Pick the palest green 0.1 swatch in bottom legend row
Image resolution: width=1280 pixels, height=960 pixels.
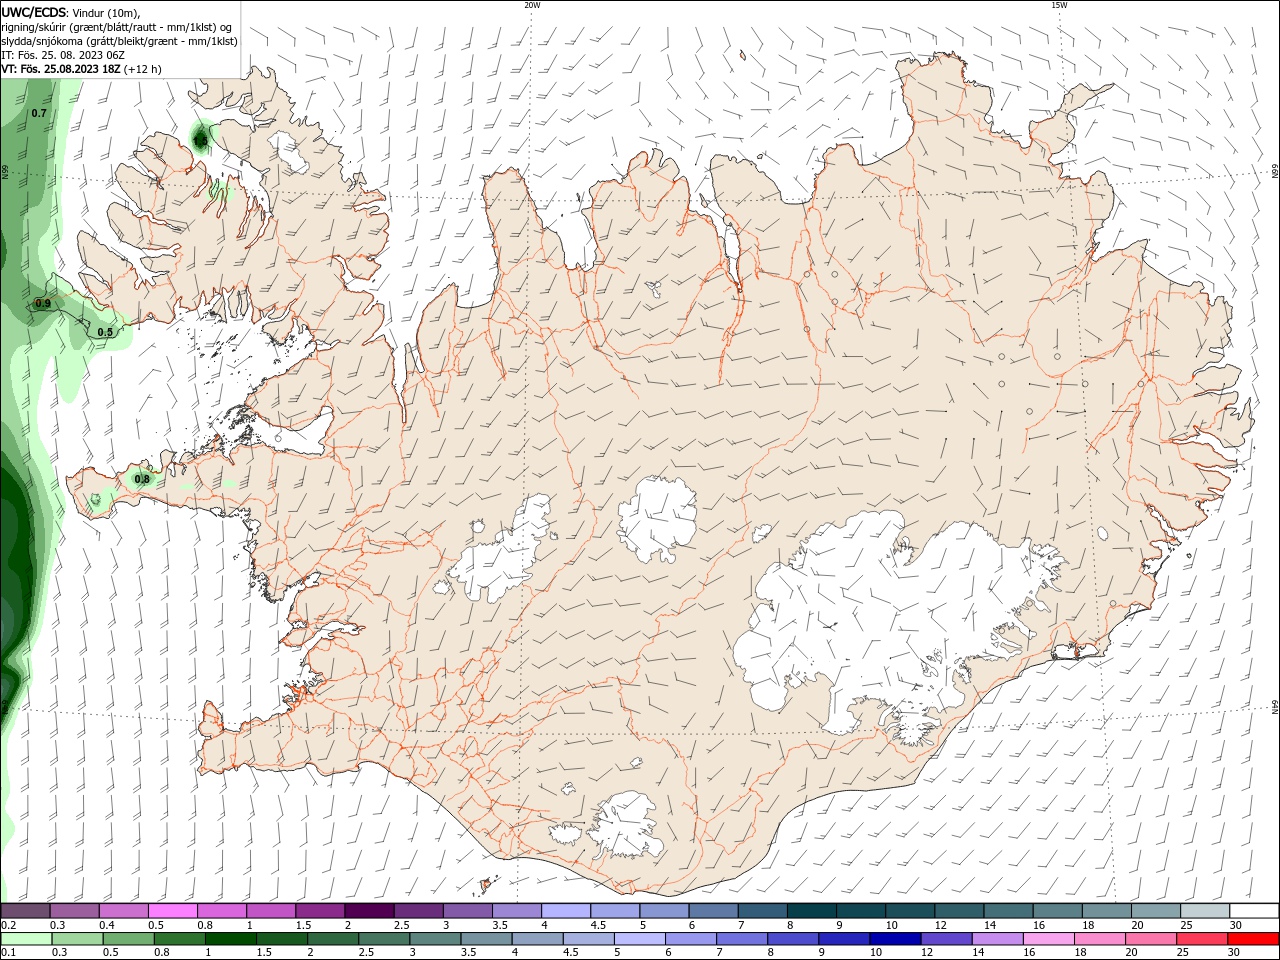26,939
